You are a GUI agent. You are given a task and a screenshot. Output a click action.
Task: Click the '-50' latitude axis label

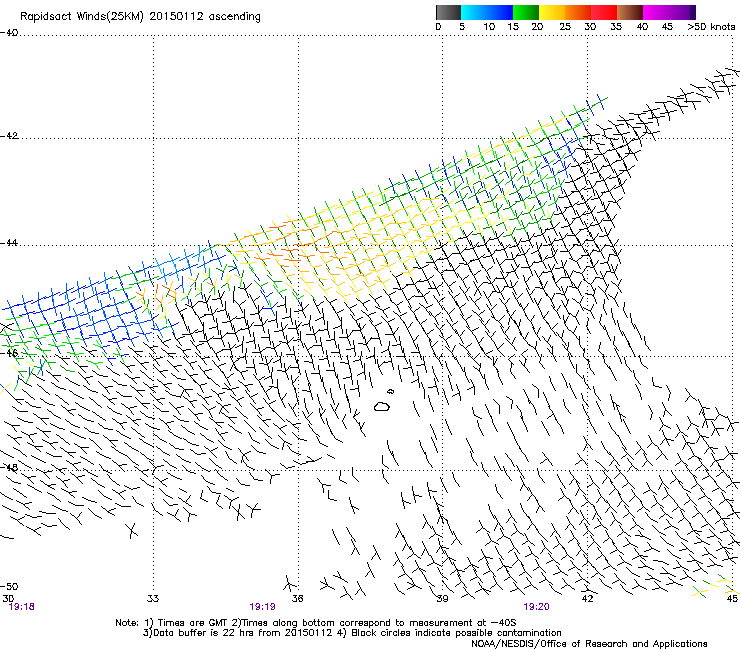click(x=9, y=586)
